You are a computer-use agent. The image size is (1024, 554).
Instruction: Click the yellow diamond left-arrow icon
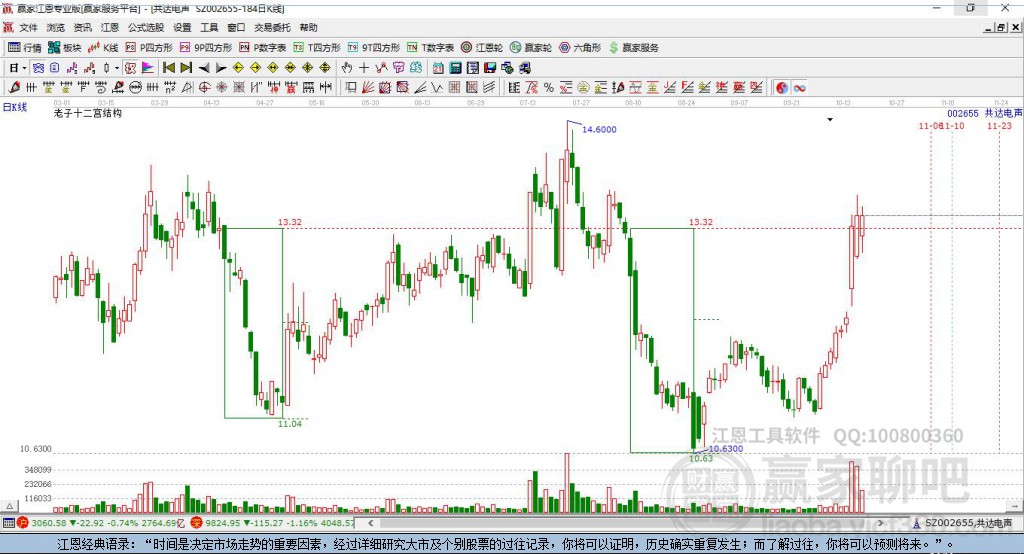(x=238, y=68)
